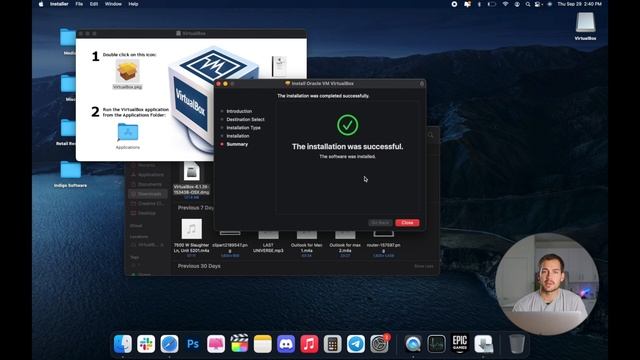Launch Music app from the Dock
Viewport: 640px width, 360px height.
309,344
